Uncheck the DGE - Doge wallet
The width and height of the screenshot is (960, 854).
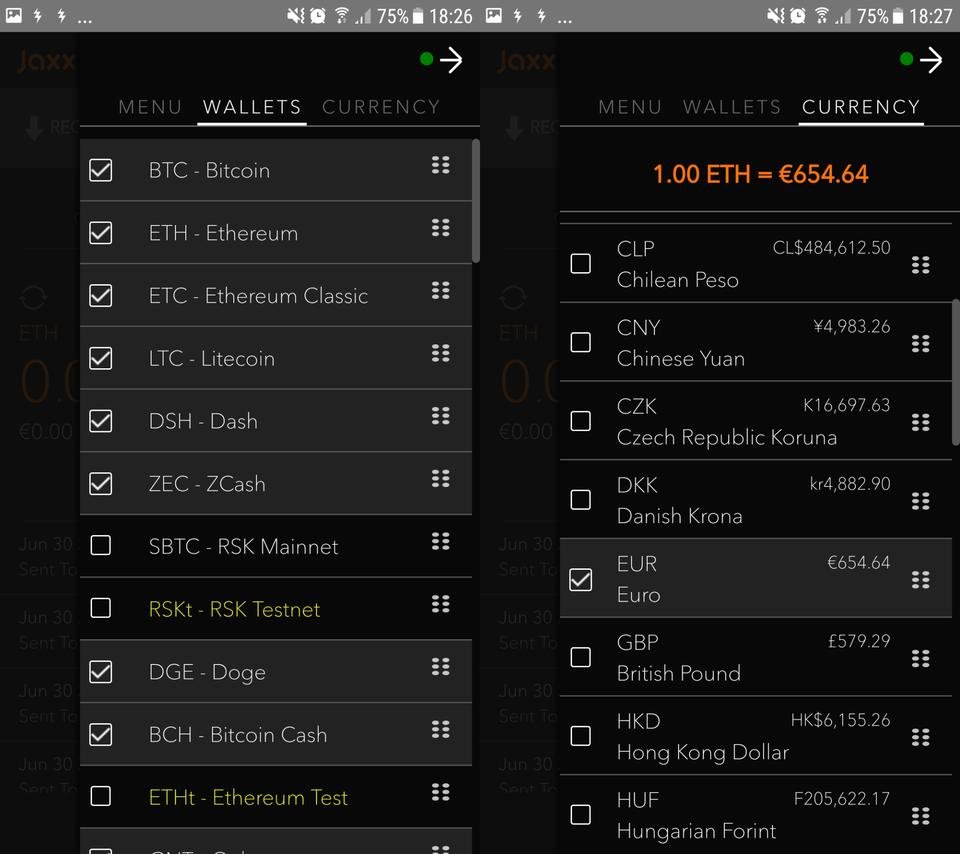click(100, 672)
